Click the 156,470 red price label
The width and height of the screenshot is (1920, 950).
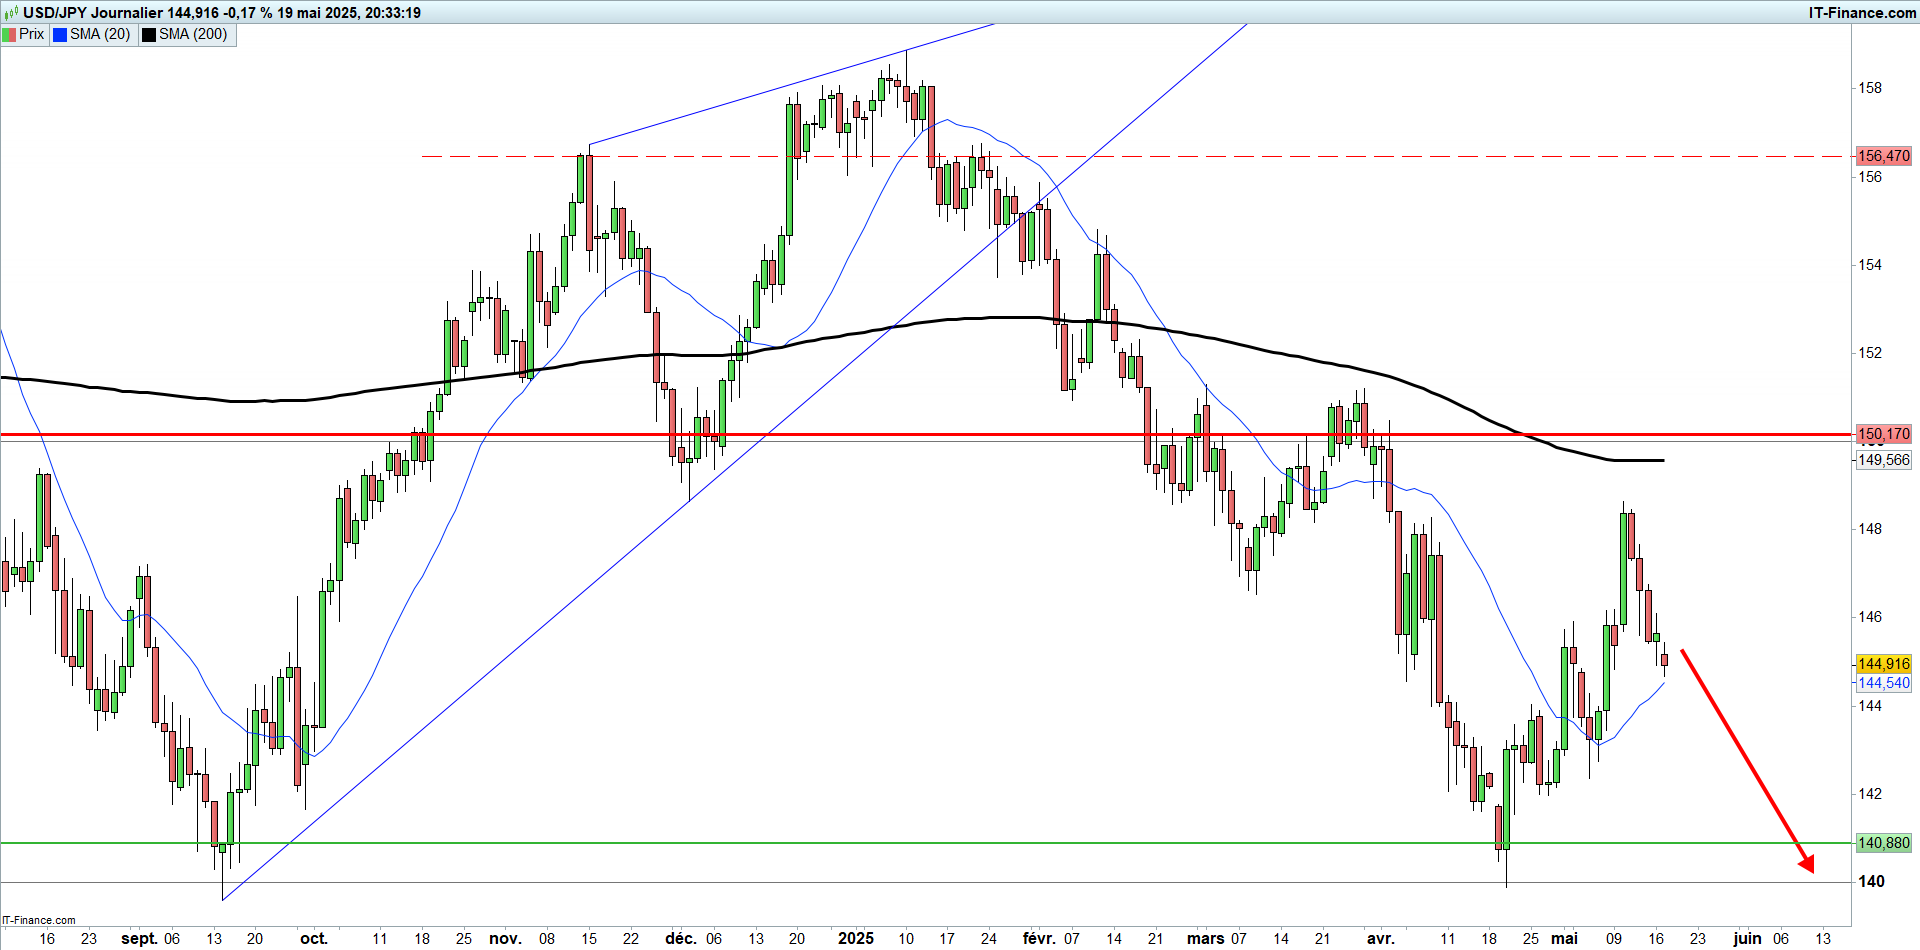[1883, 156]
